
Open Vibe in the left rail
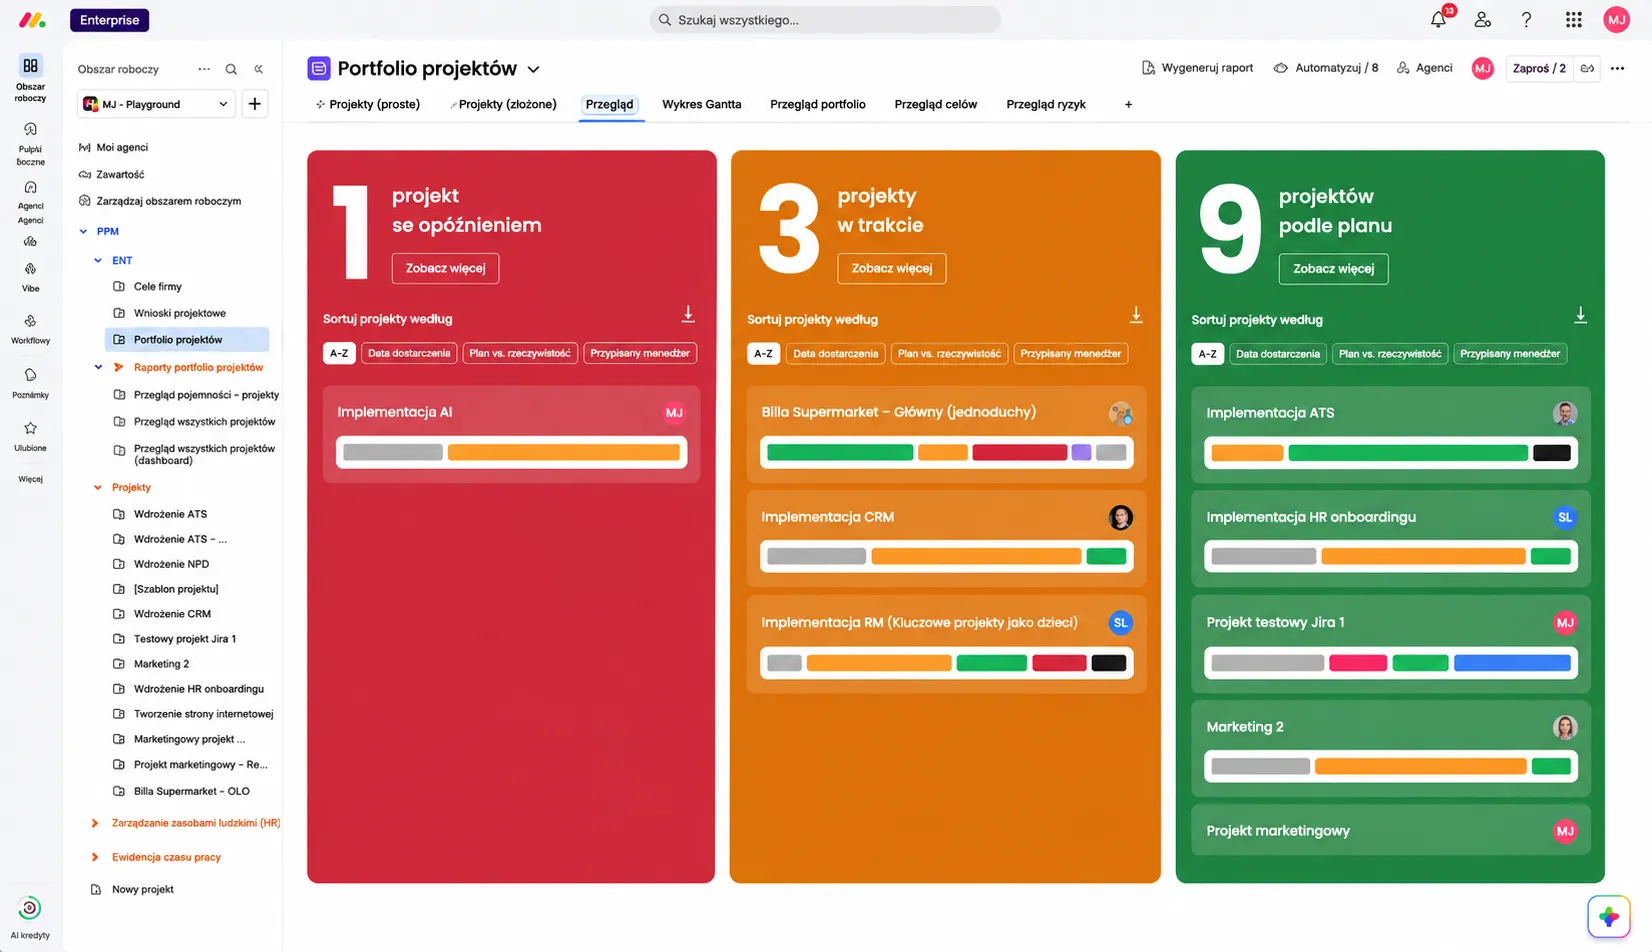(x=30, y=277)
